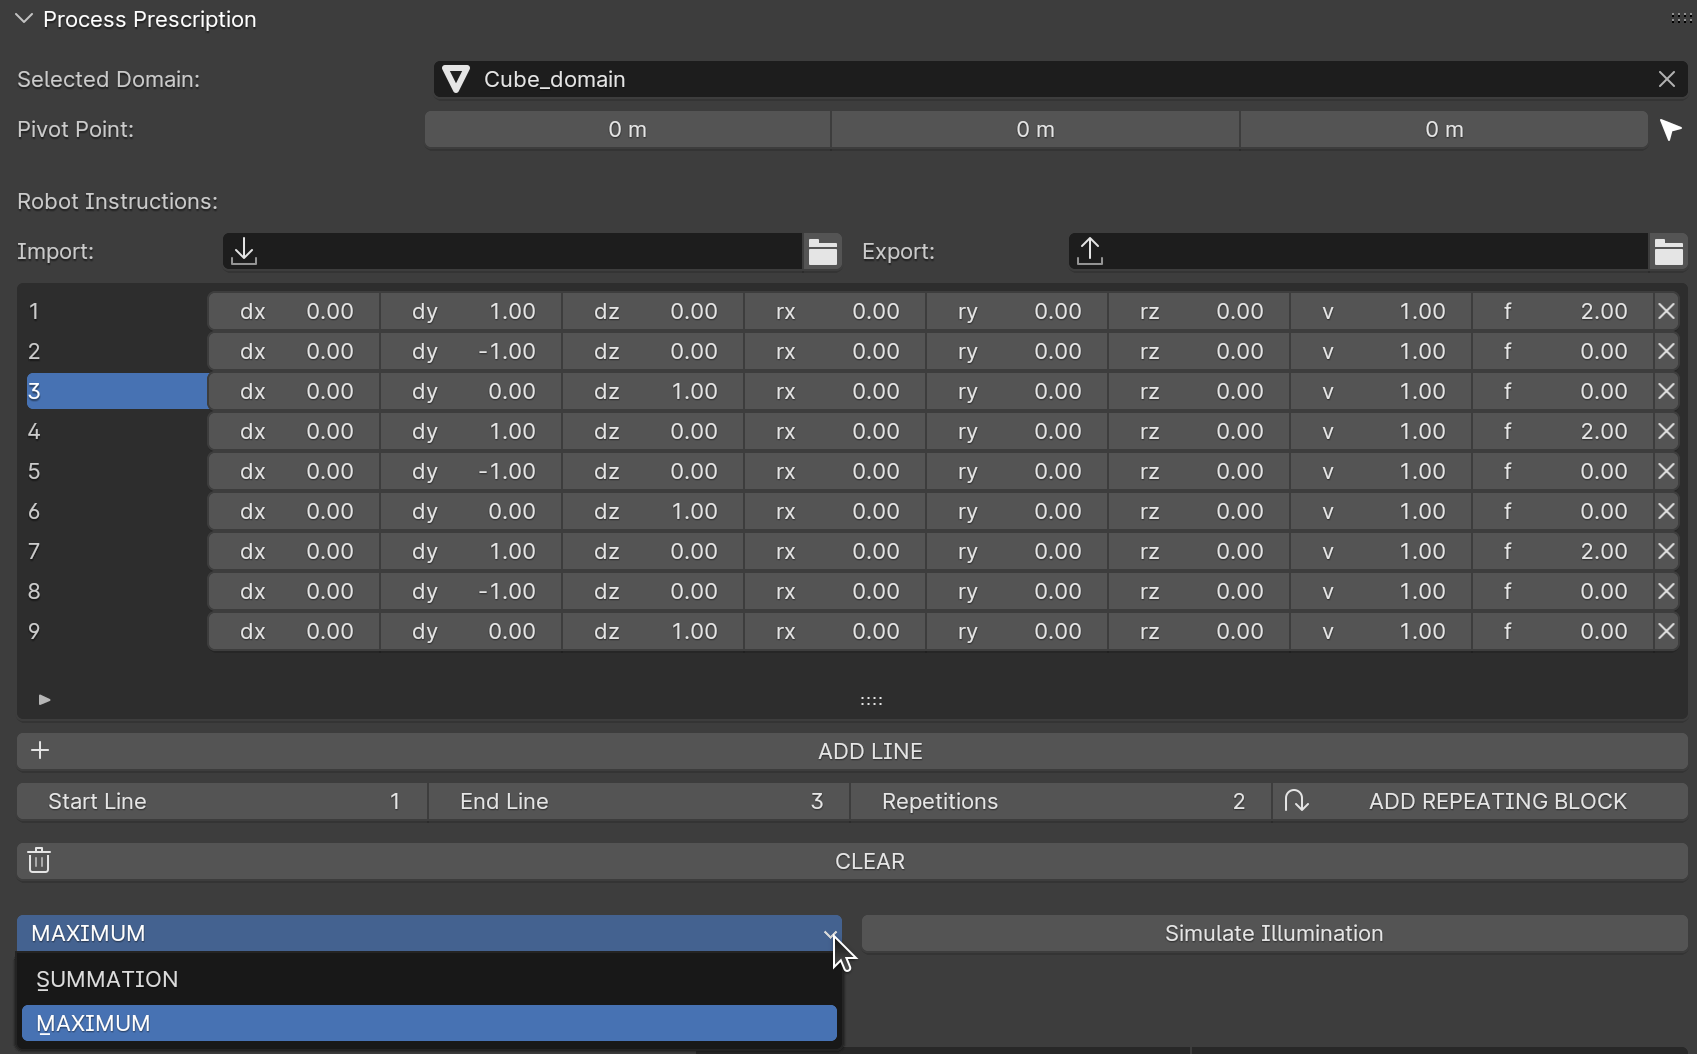1697x1054 pixels.
Task: Remove instruction line 3
Action: (x=1666, y=391)
